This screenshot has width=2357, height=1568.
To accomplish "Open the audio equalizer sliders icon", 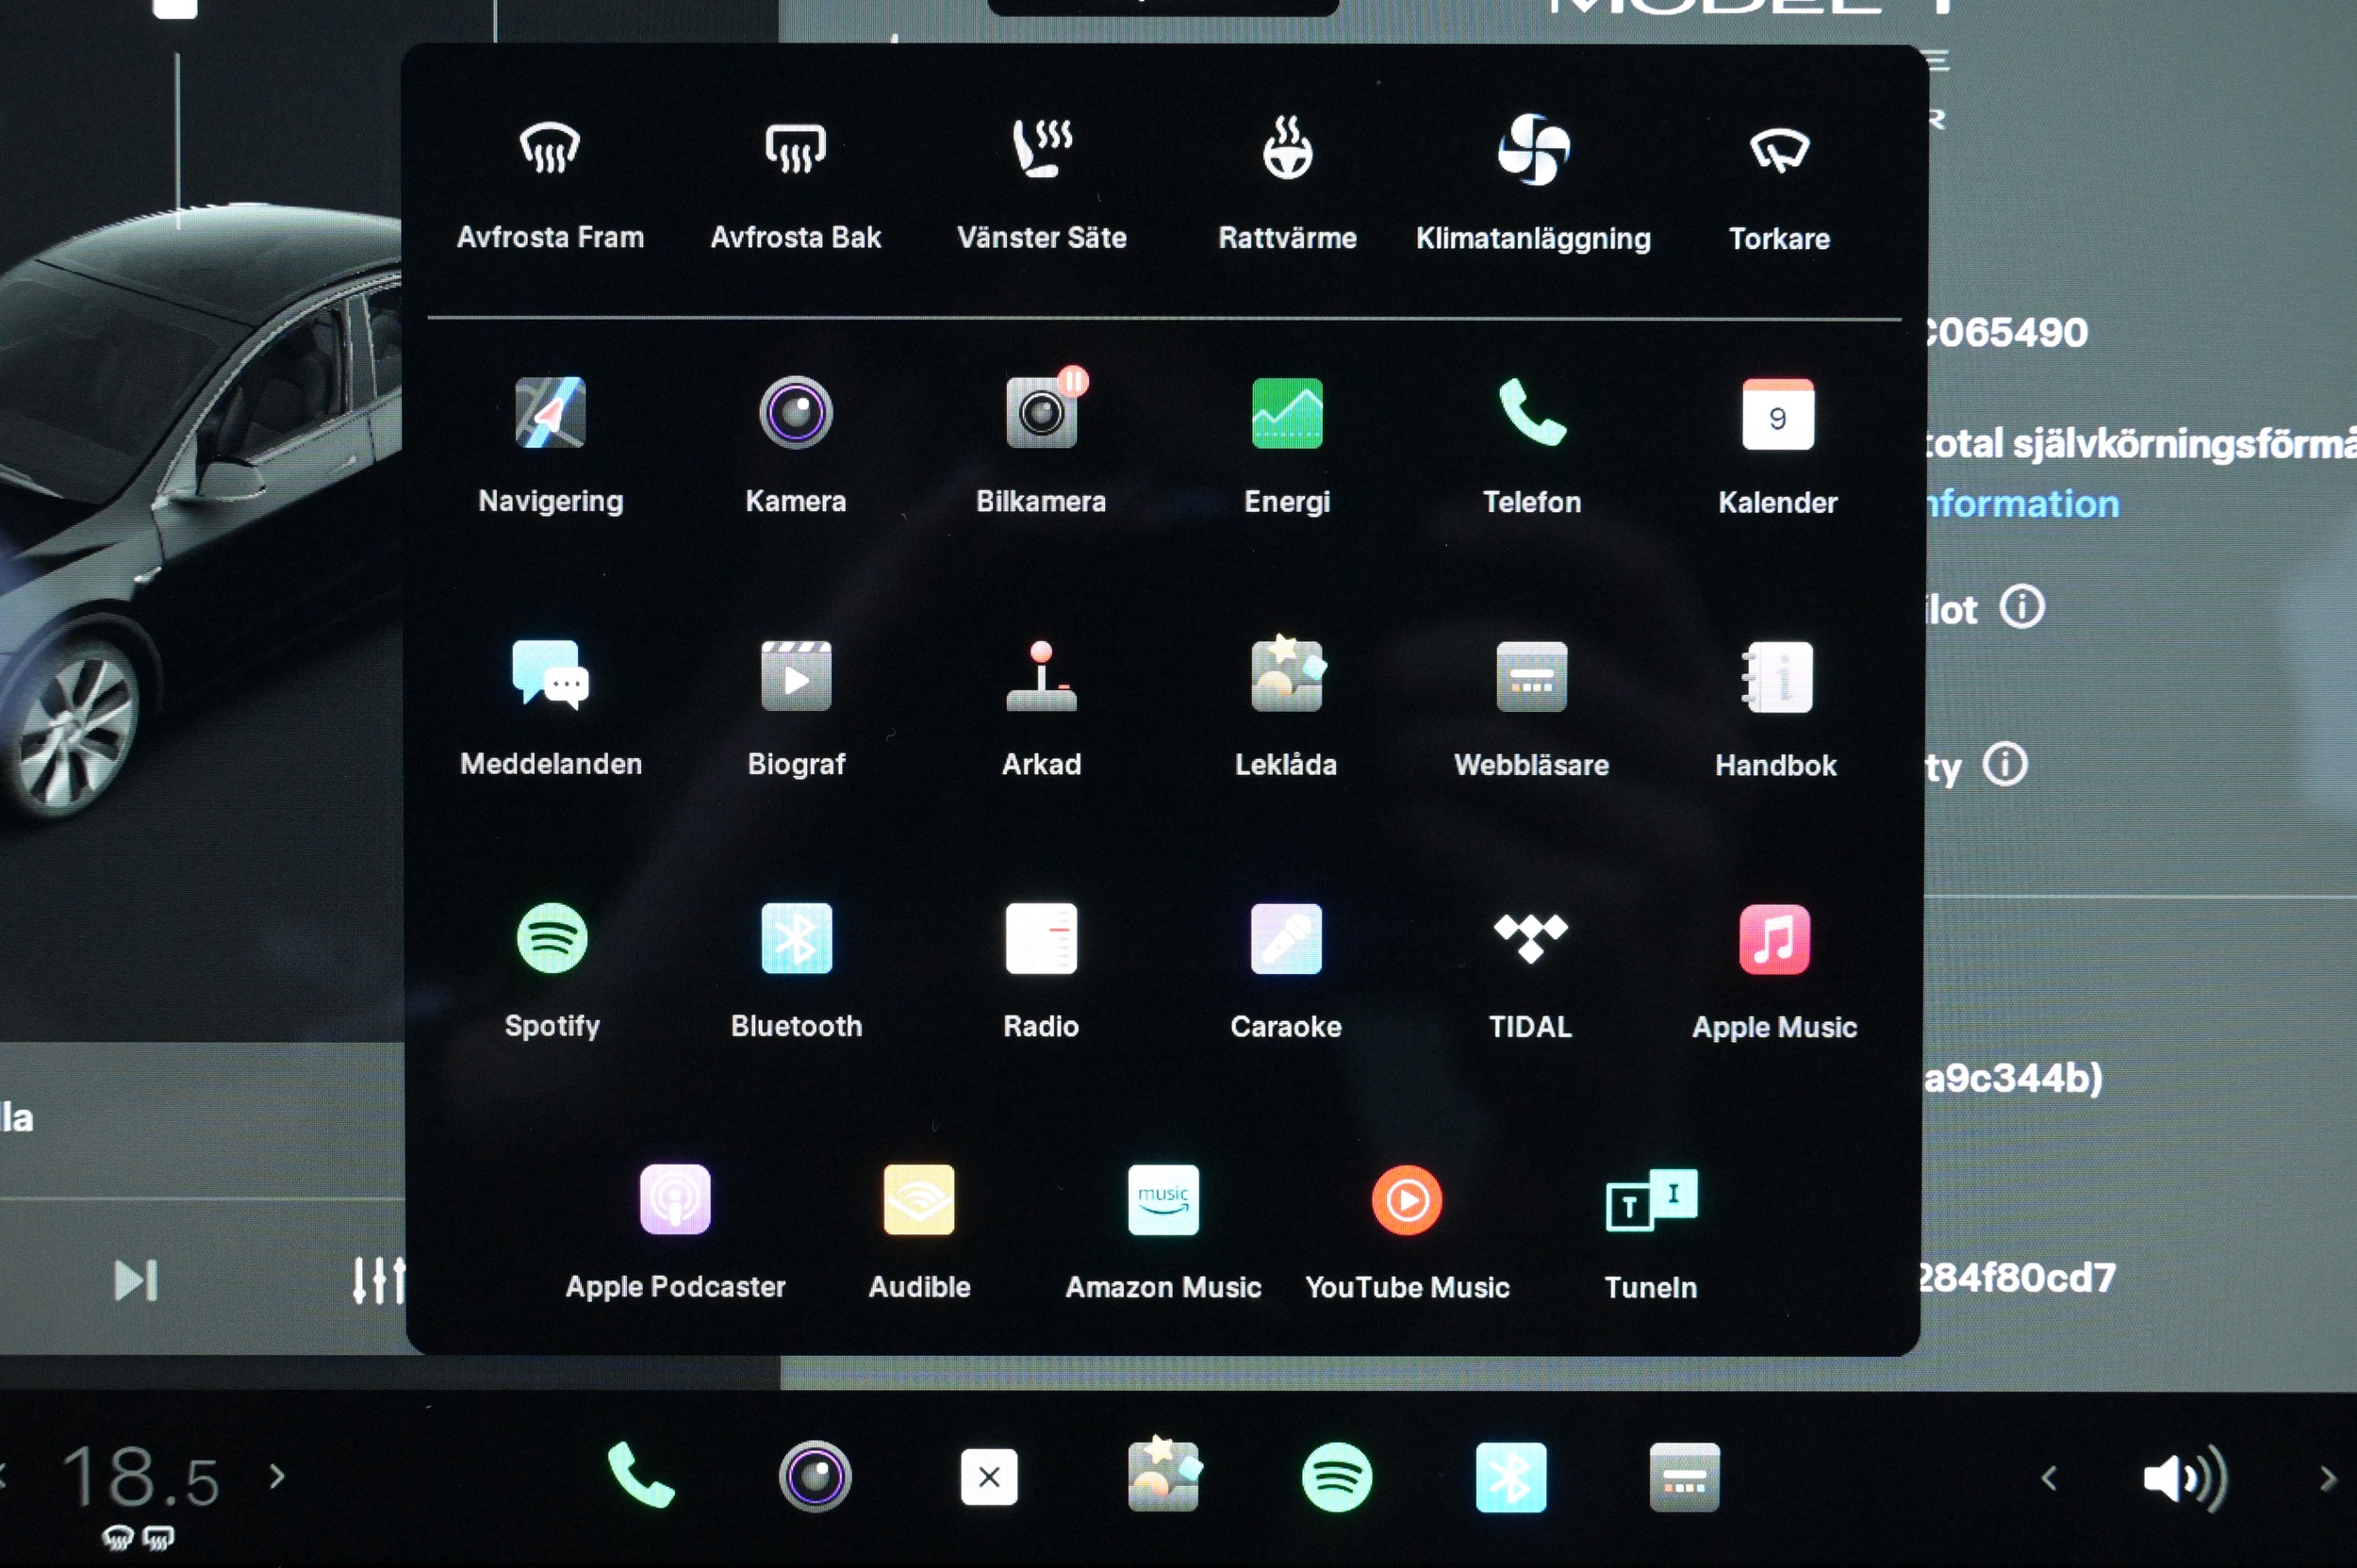I will point(379,1281).
